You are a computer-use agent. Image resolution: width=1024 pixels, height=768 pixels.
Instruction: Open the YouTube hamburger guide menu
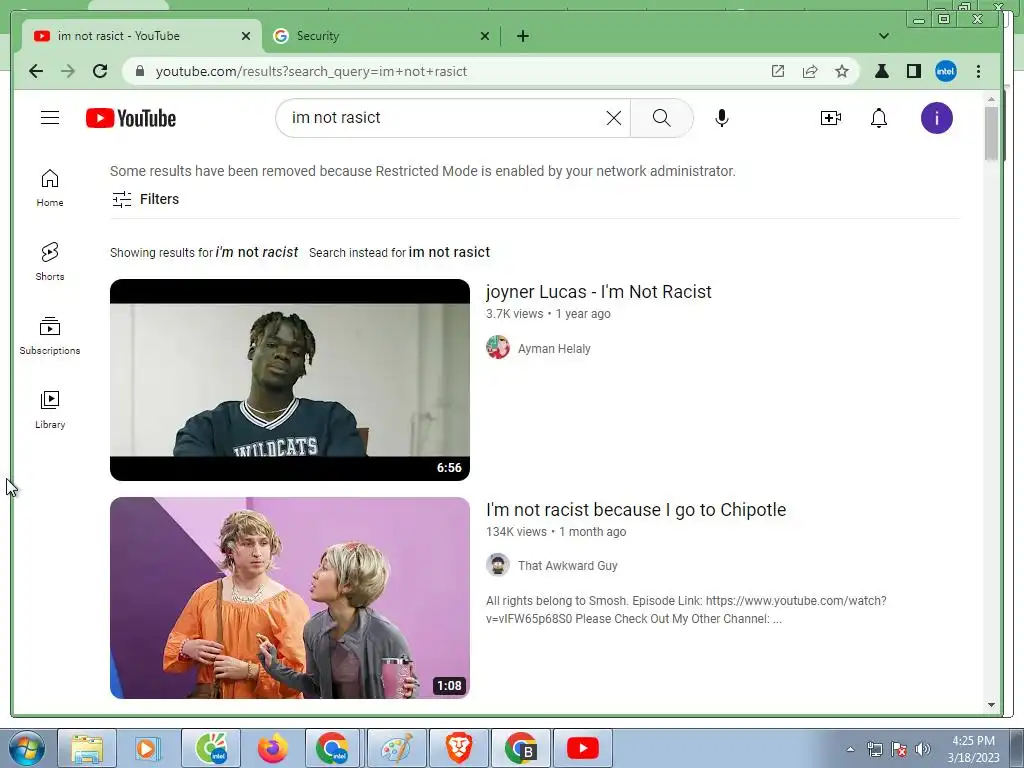point(50,118)
